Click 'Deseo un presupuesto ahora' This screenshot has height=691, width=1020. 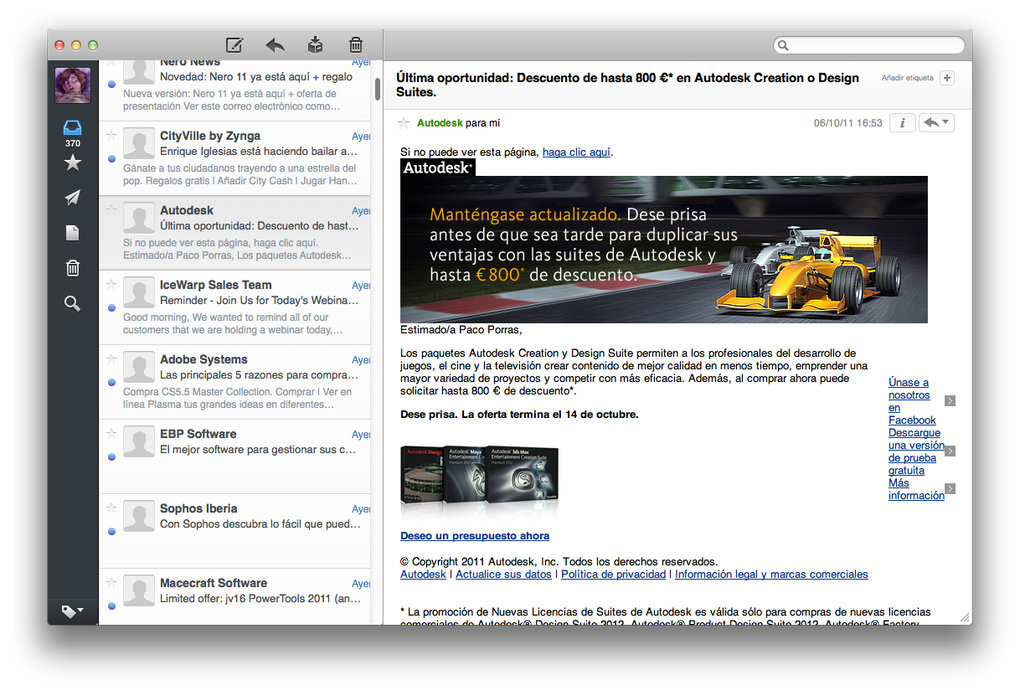tap(474, 536)
